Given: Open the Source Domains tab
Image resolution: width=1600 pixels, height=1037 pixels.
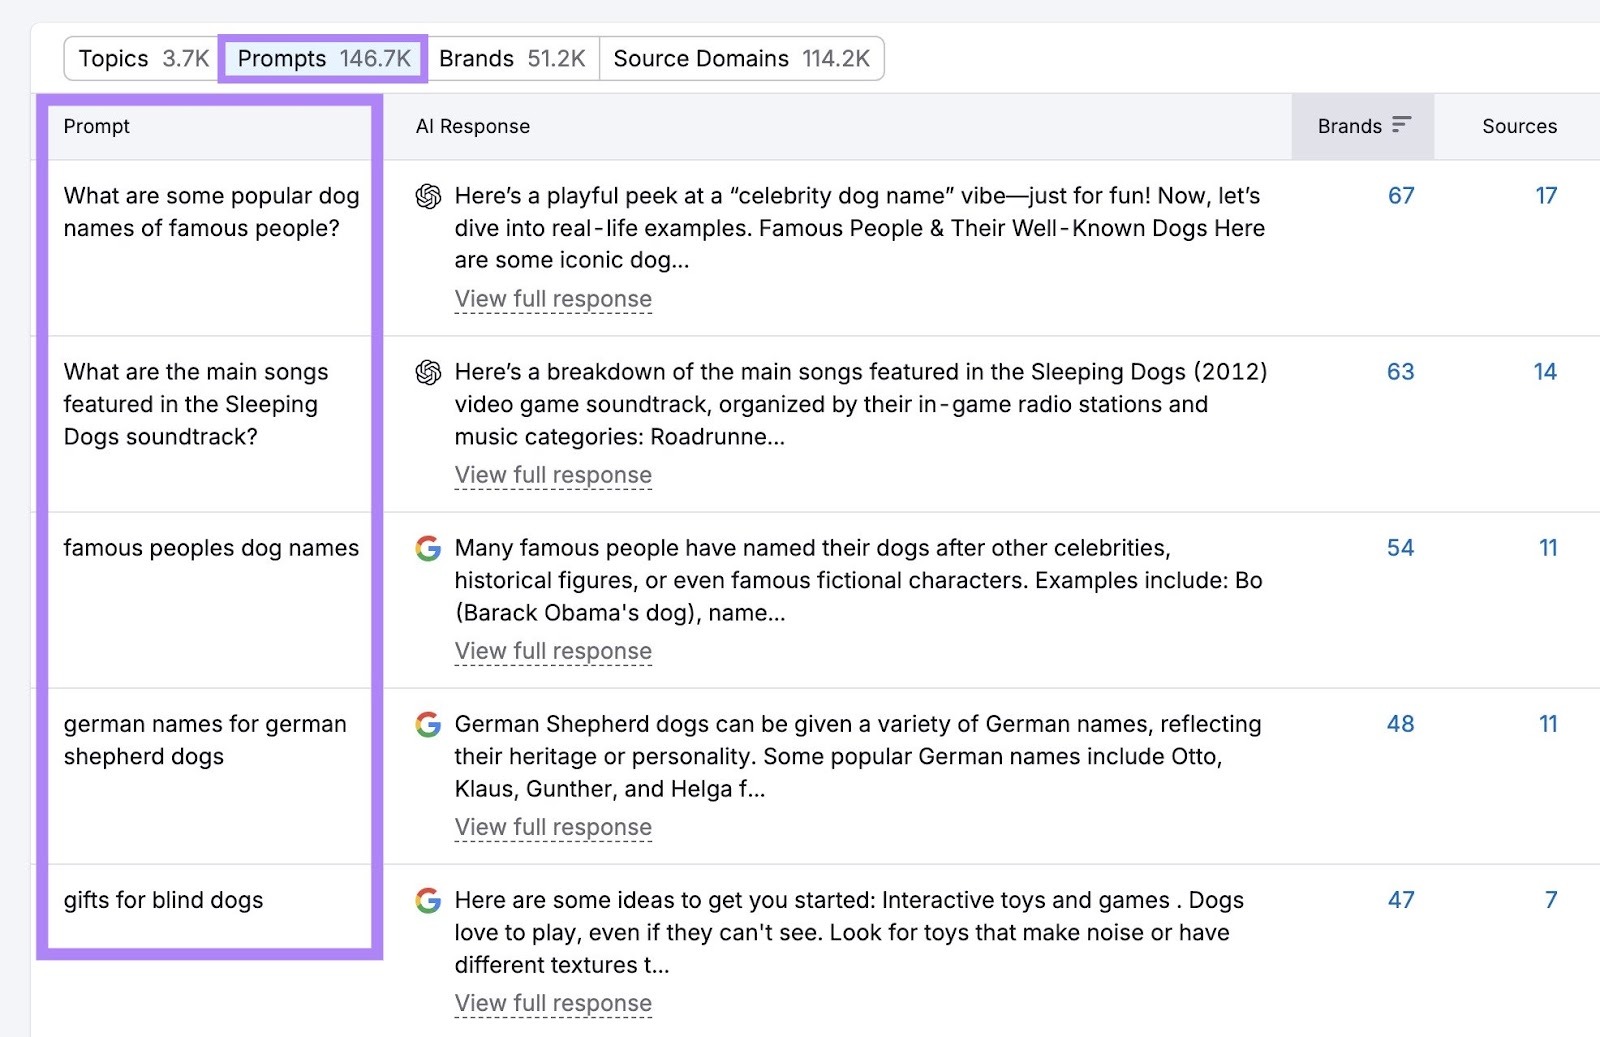Looking at the screenshot, I should [x=741, y=58].
